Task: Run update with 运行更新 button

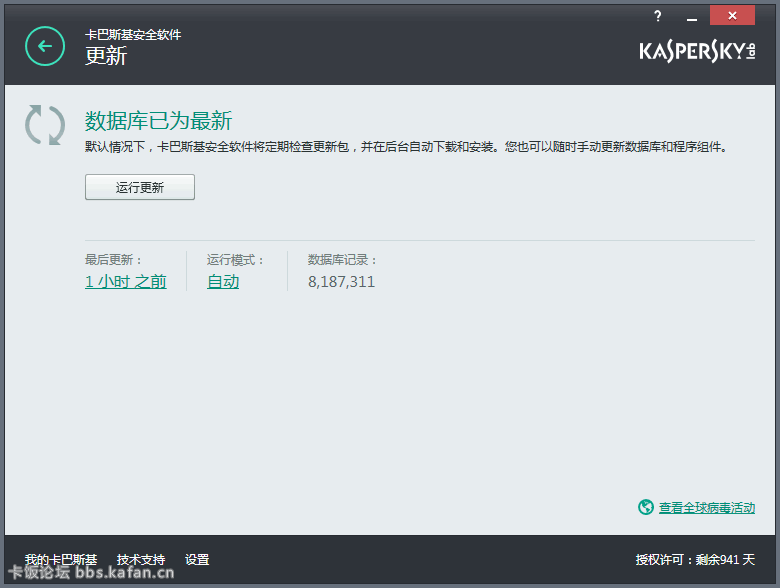Action: click(x=140, y=187)
